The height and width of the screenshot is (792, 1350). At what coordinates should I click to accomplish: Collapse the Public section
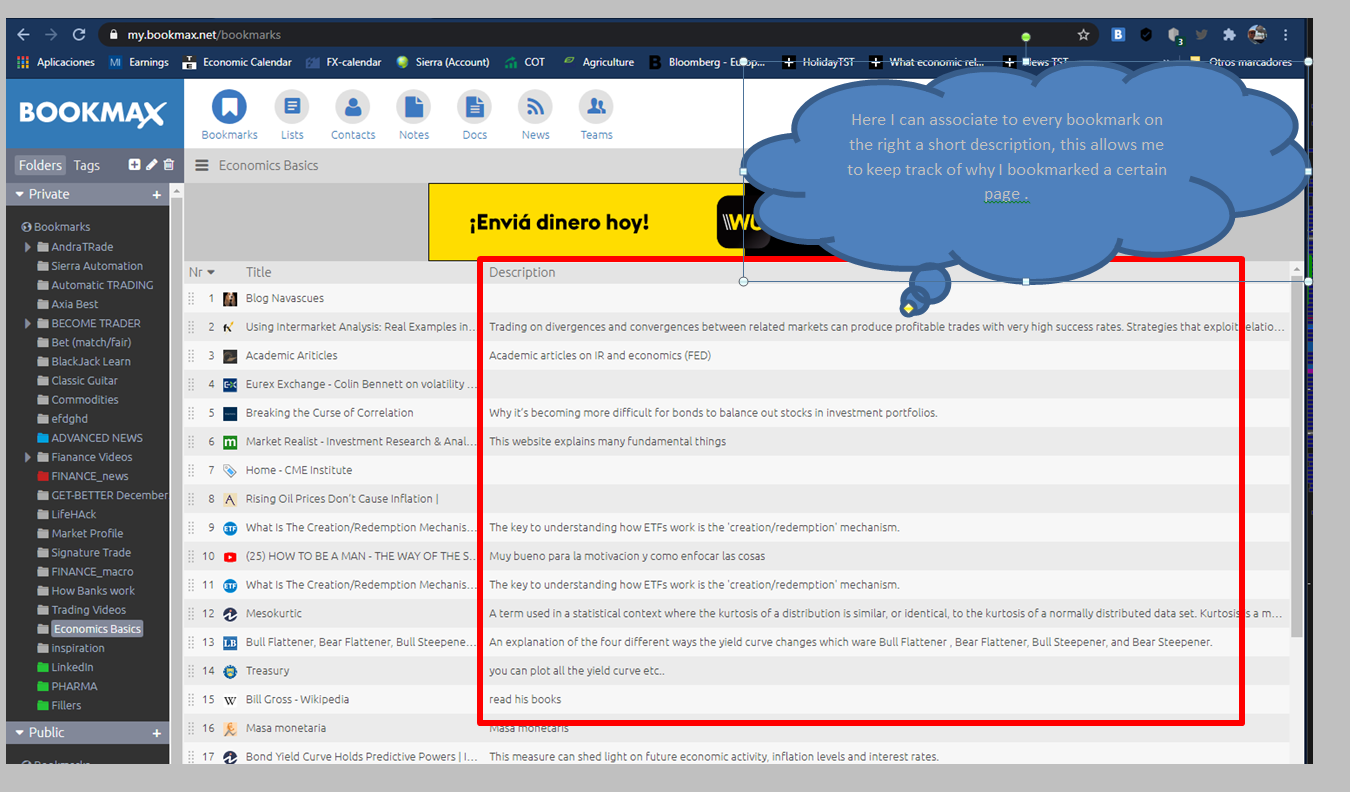coord(19,733)
